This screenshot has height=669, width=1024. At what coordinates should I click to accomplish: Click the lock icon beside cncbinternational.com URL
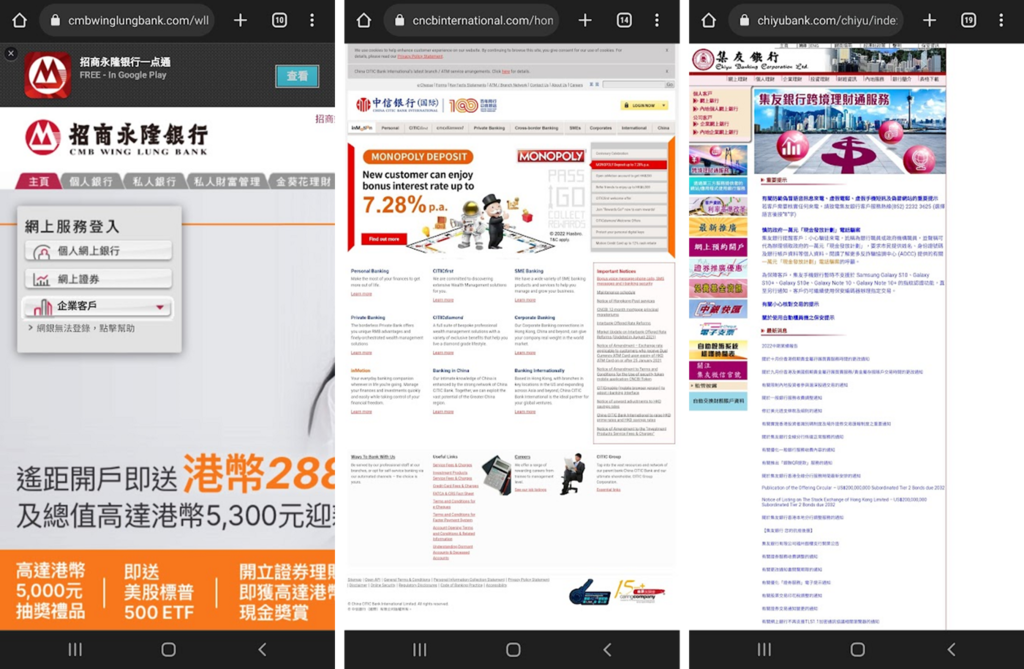[399, 20]
